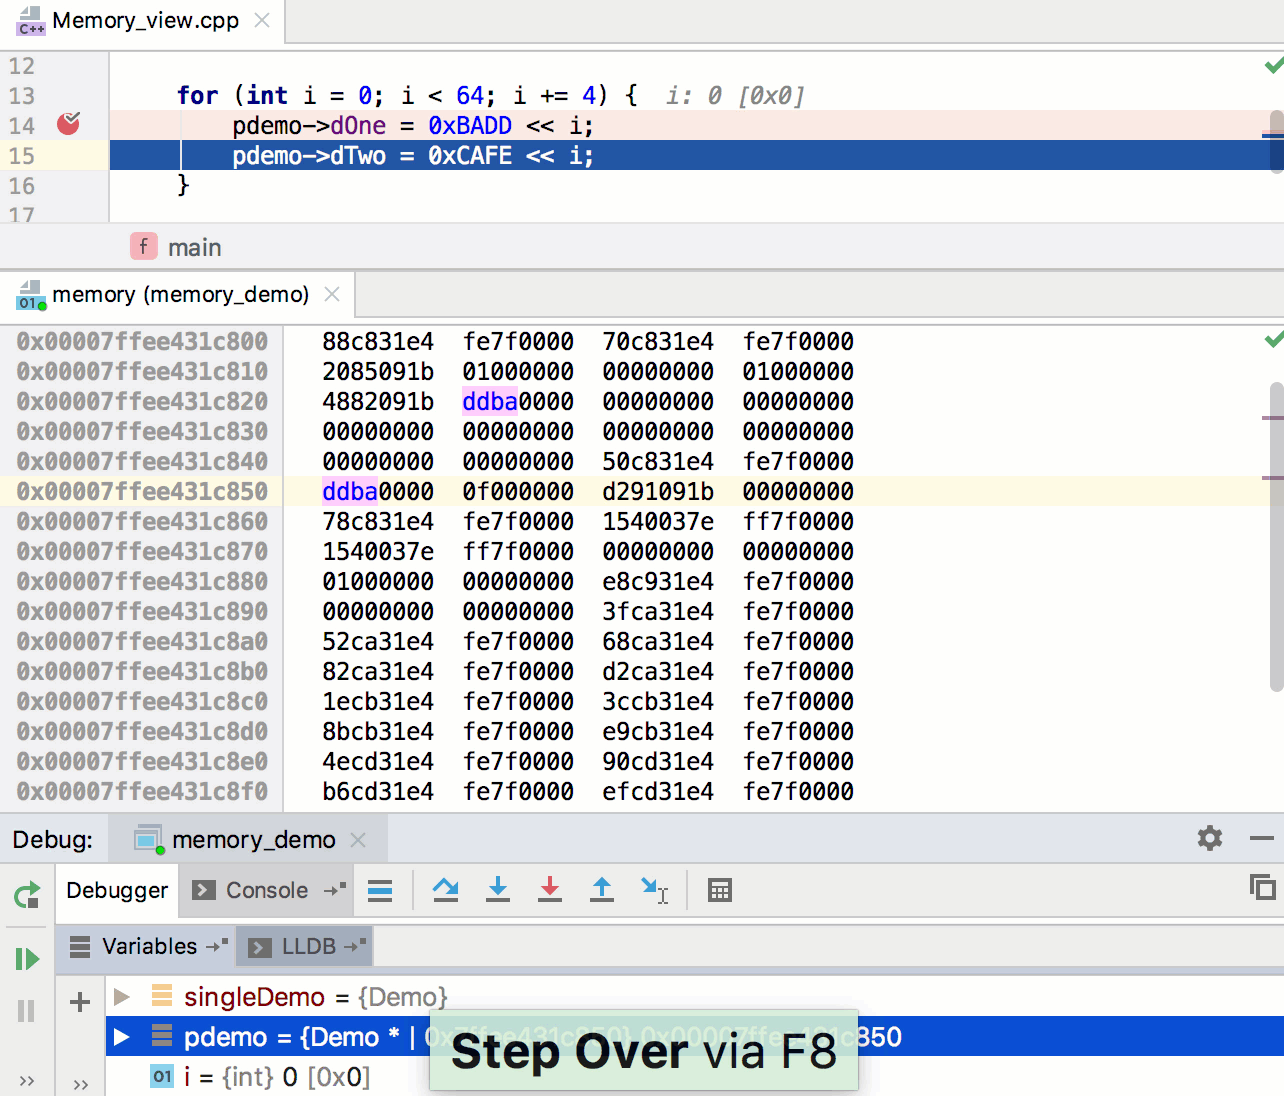Click the Detach Variables tab arrow icon
1284x1096 pixels.
[217, 945]
